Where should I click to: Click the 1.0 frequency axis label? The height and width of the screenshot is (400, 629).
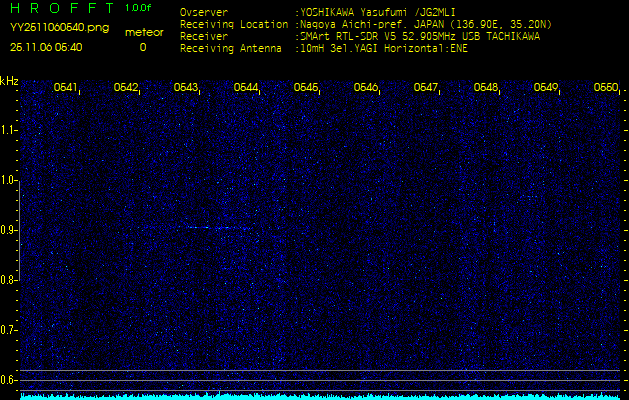(x=9, y=180)
